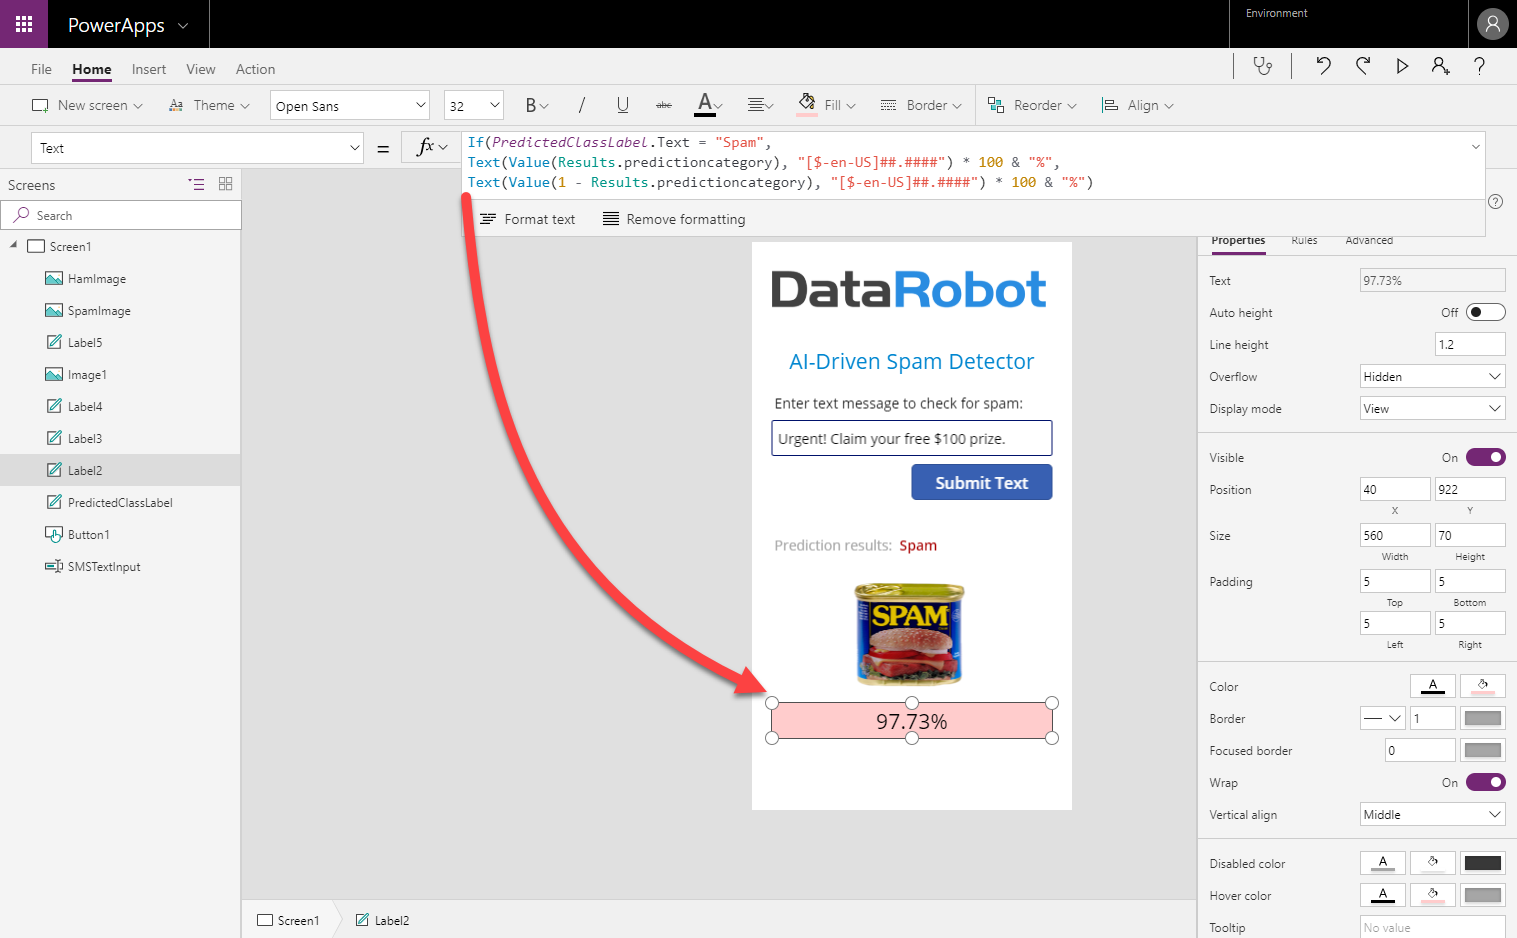Screen dimensions: 1517x938
Task: Click the Color fill bucket swatch
Action: [1482, 686]
